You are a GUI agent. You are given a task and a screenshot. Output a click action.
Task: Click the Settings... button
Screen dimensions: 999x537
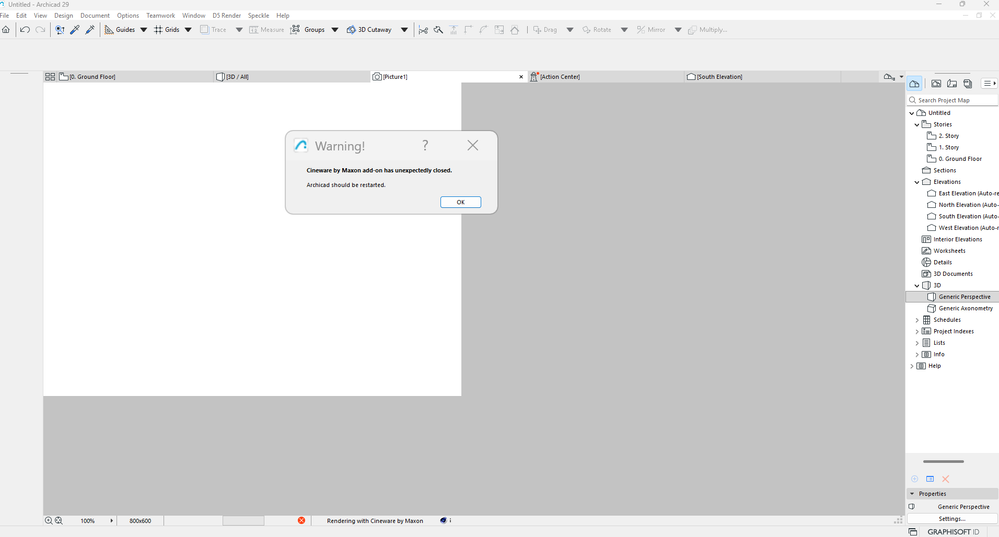point(952,519)
